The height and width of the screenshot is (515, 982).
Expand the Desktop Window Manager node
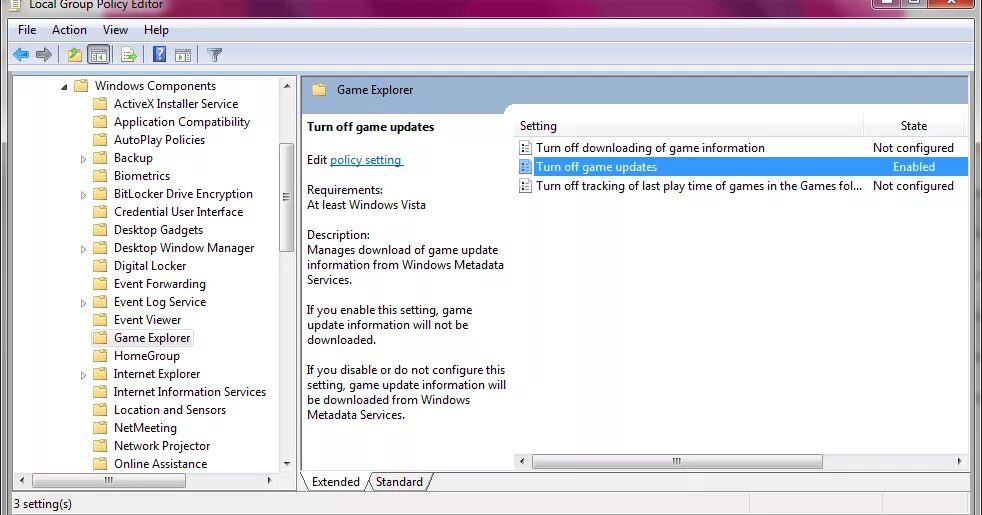83,249
